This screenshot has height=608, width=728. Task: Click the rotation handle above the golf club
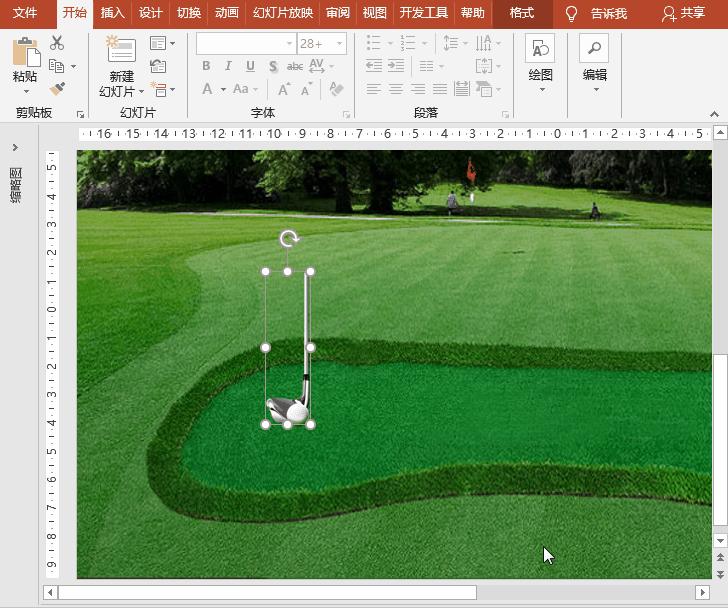point(288,239)
